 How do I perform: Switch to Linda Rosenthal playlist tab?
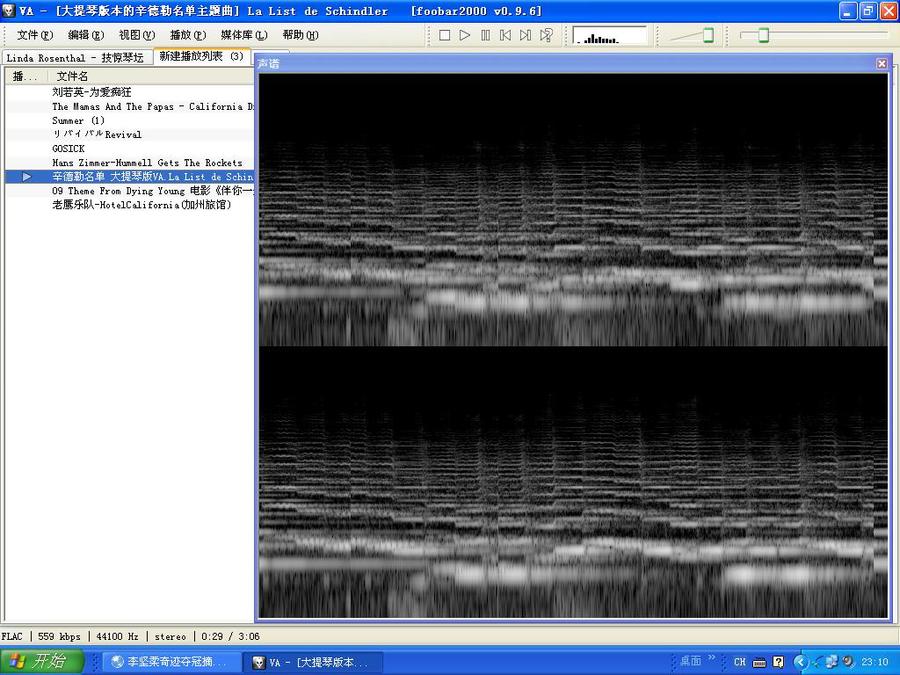(x=77, y=57)
